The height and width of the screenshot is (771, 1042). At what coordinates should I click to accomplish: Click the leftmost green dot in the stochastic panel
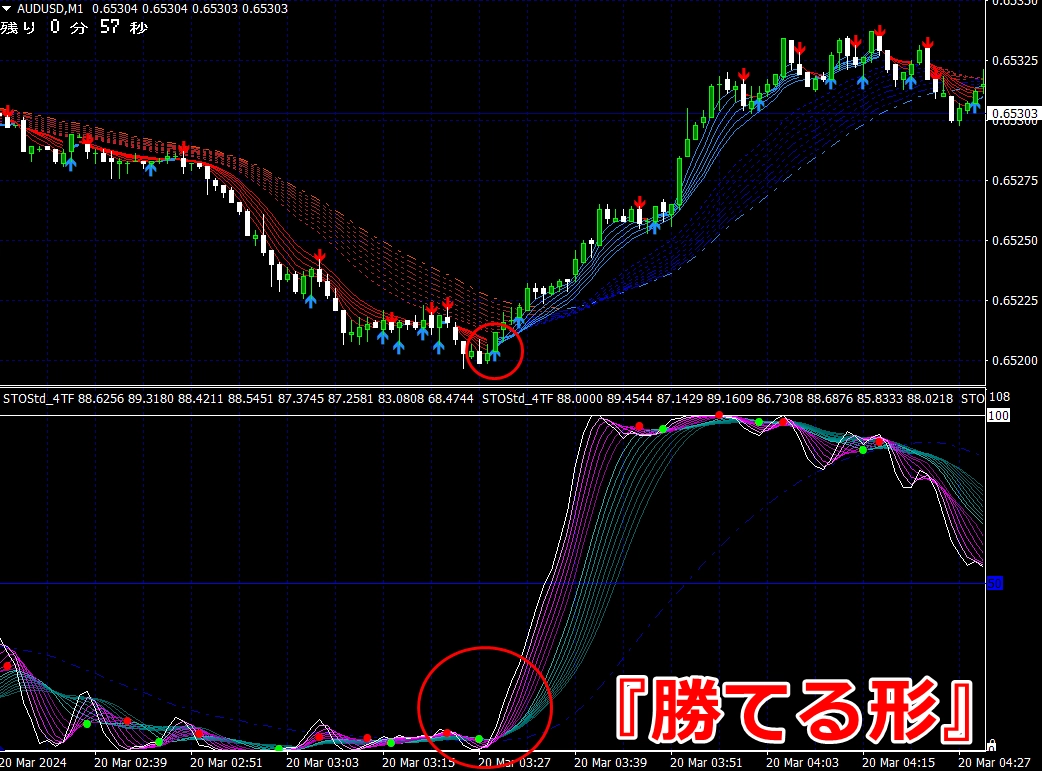[87, 723]
